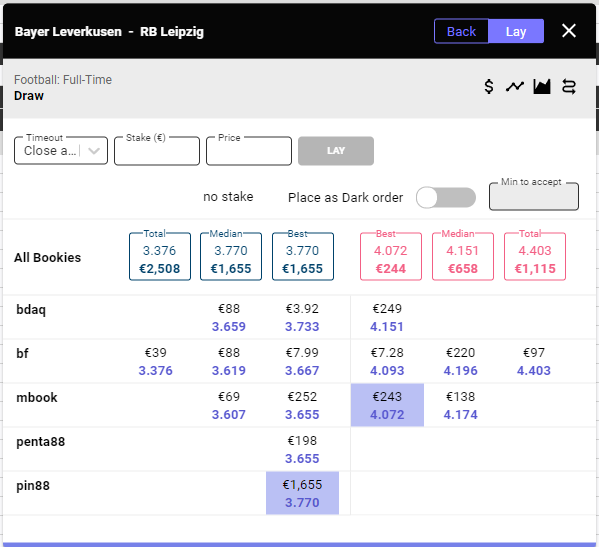Select the pink Total 4.403 box
This screenshot has height=547, width=599.
coord(535,257)
